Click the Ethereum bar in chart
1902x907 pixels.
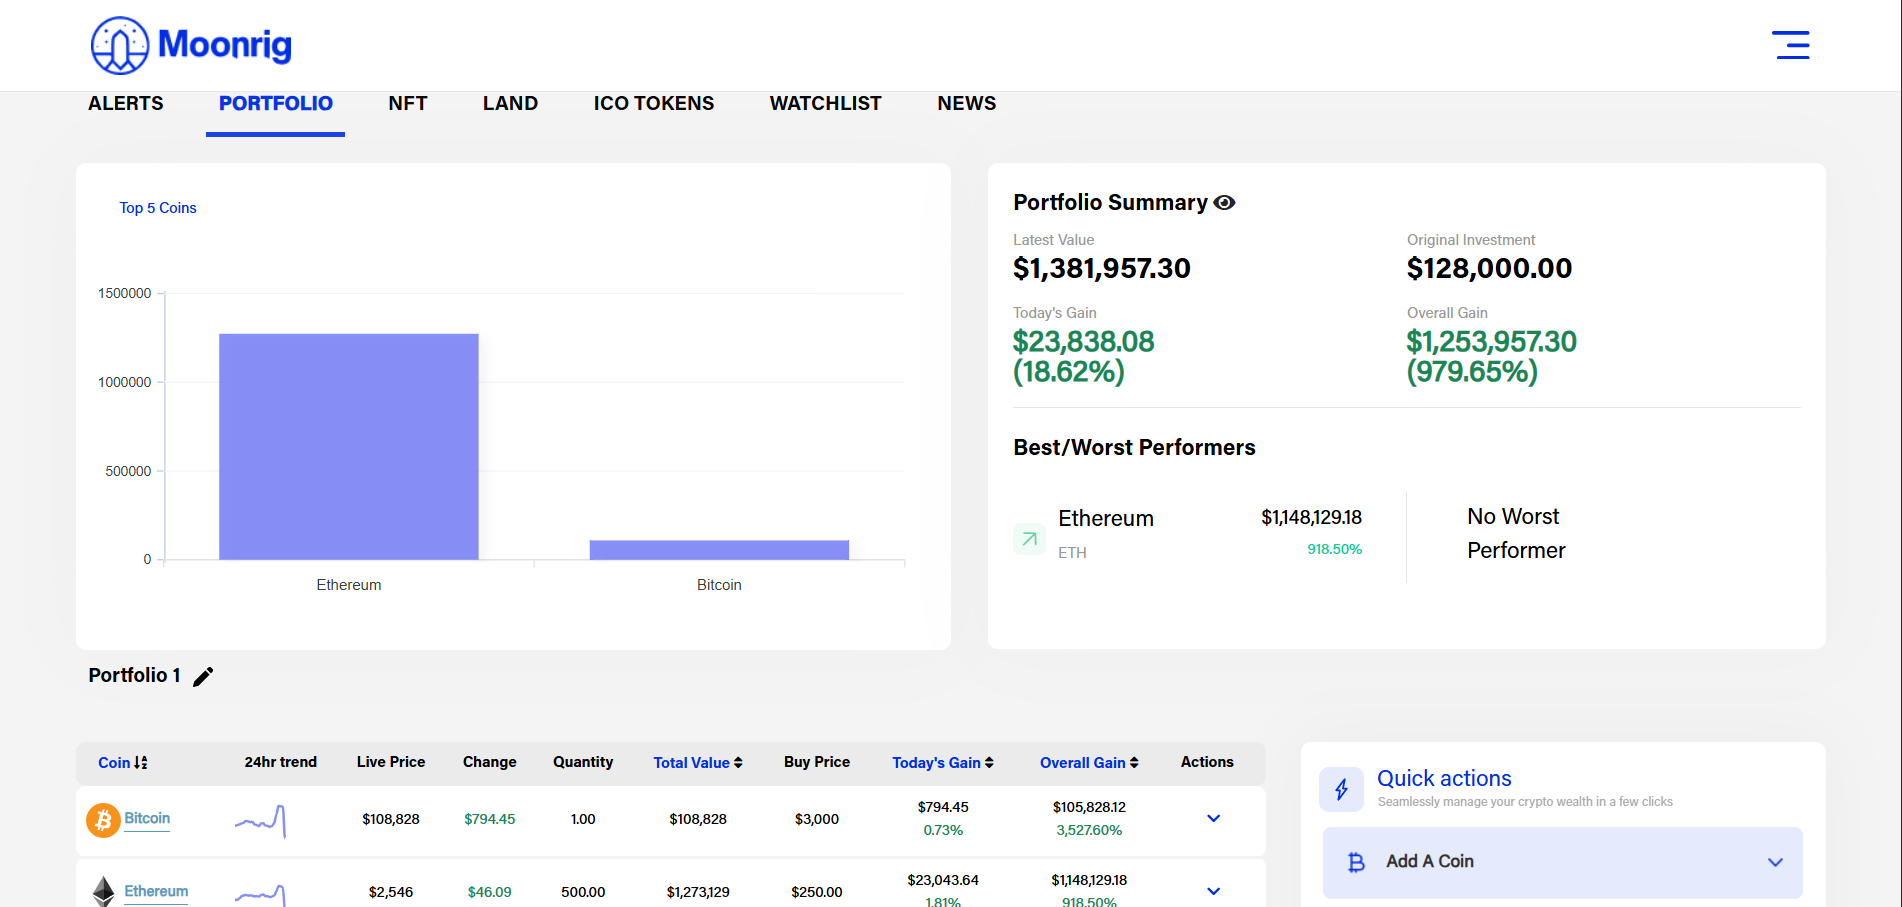click(349, 447)
